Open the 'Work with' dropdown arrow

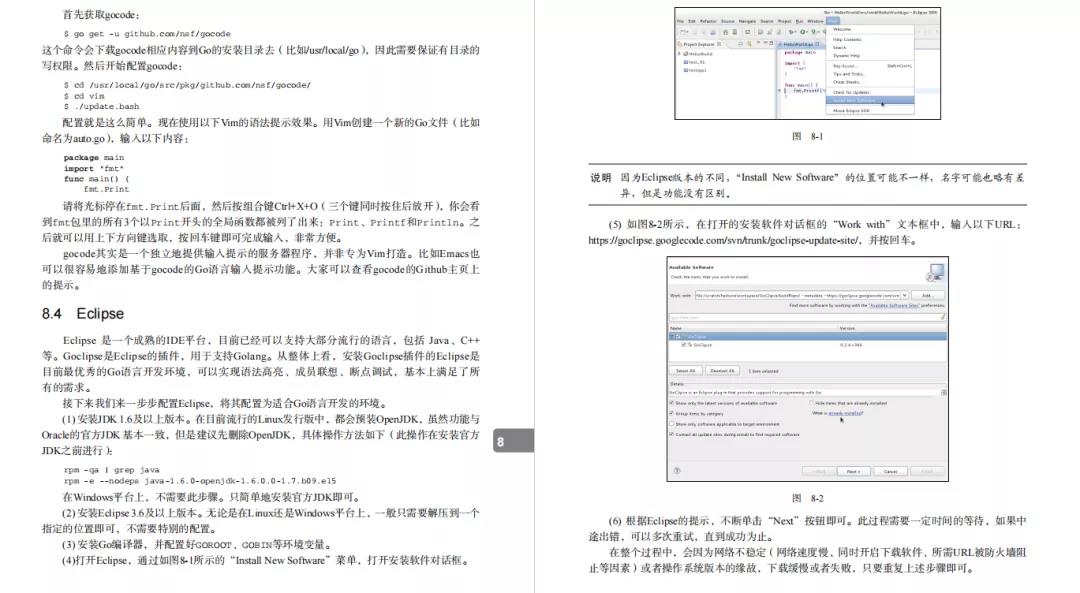point(906,295)
